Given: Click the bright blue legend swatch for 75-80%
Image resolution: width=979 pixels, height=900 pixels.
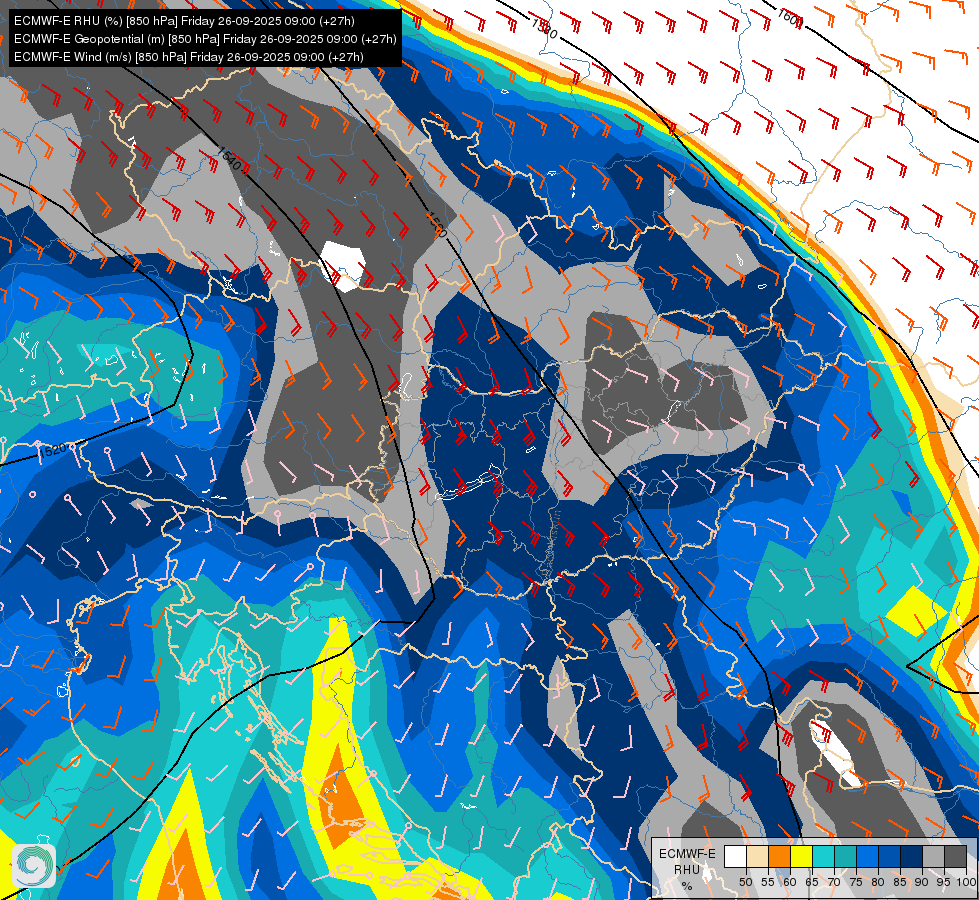Looking at the screenshot, I should (867, 856).
